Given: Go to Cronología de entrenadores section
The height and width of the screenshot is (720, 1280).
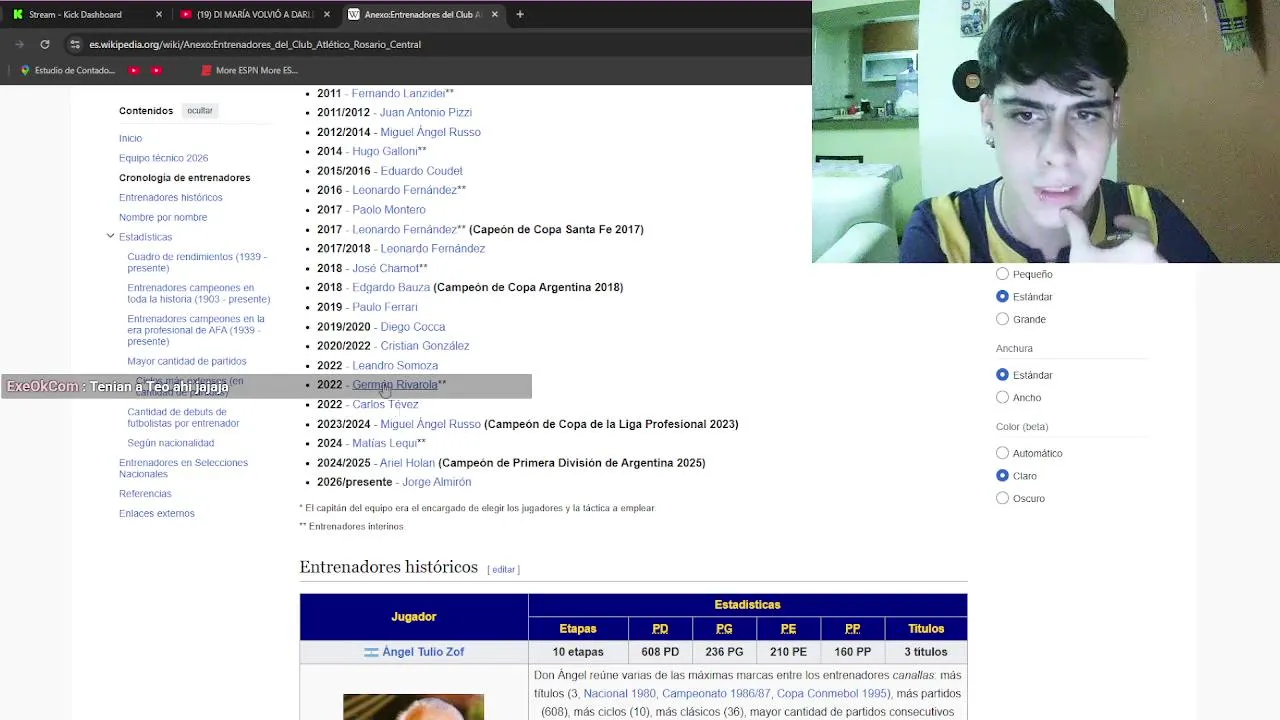Looking at the screenshot, I should tap(184, 178).
